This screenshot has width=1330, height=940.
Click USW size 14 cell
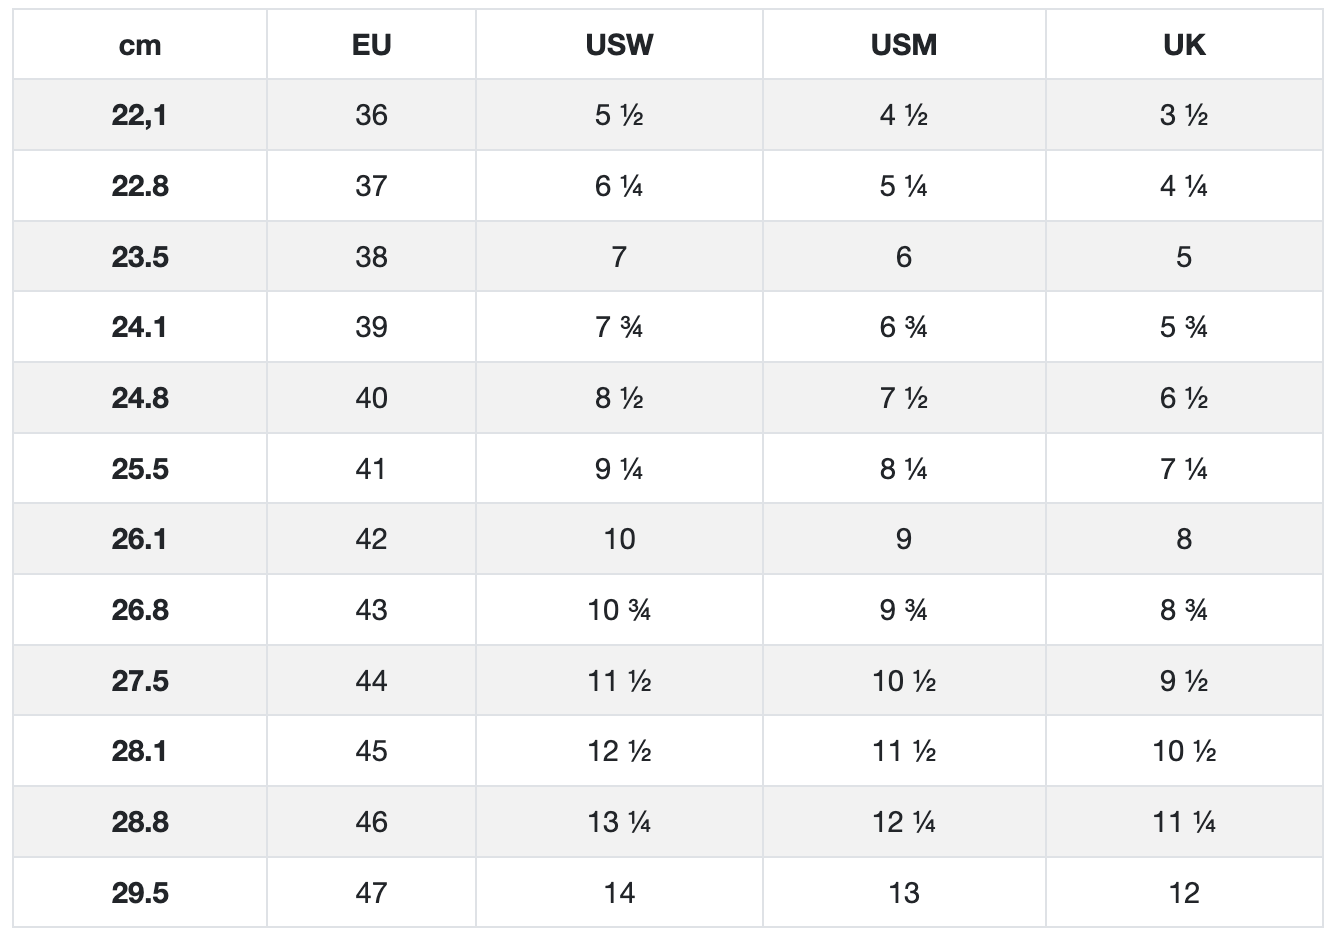tap(619, 893)
